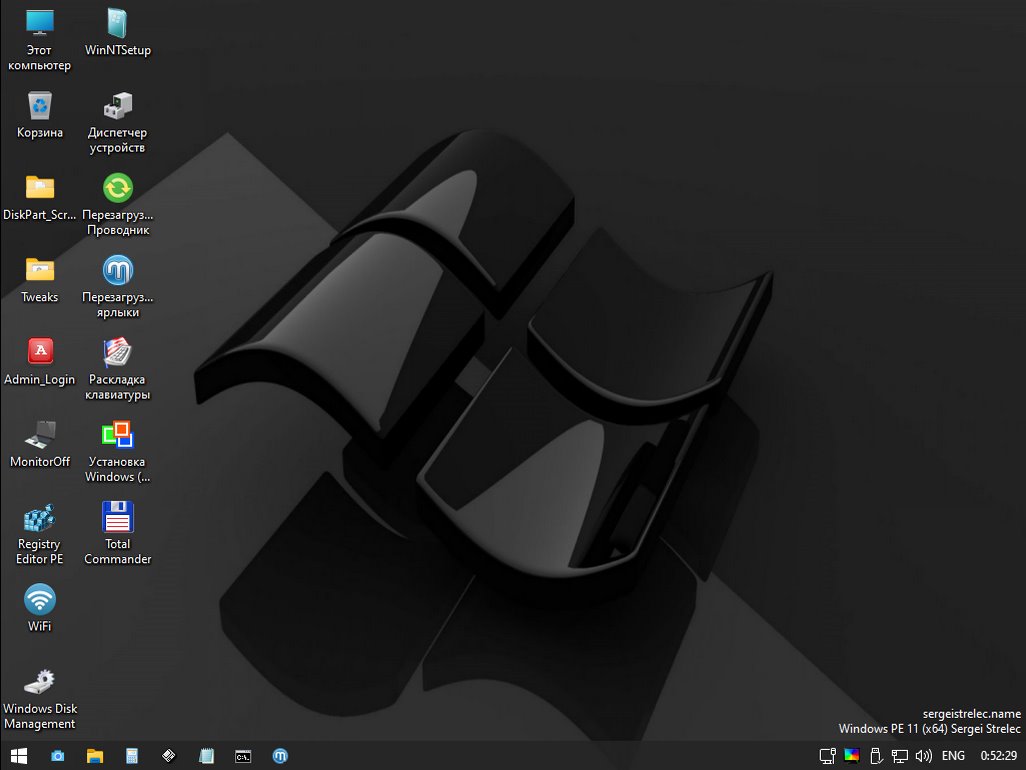Screen dimensions: 1026x770
Task: Select the WiFi desktop icon
Action: (x=40, y=600)
